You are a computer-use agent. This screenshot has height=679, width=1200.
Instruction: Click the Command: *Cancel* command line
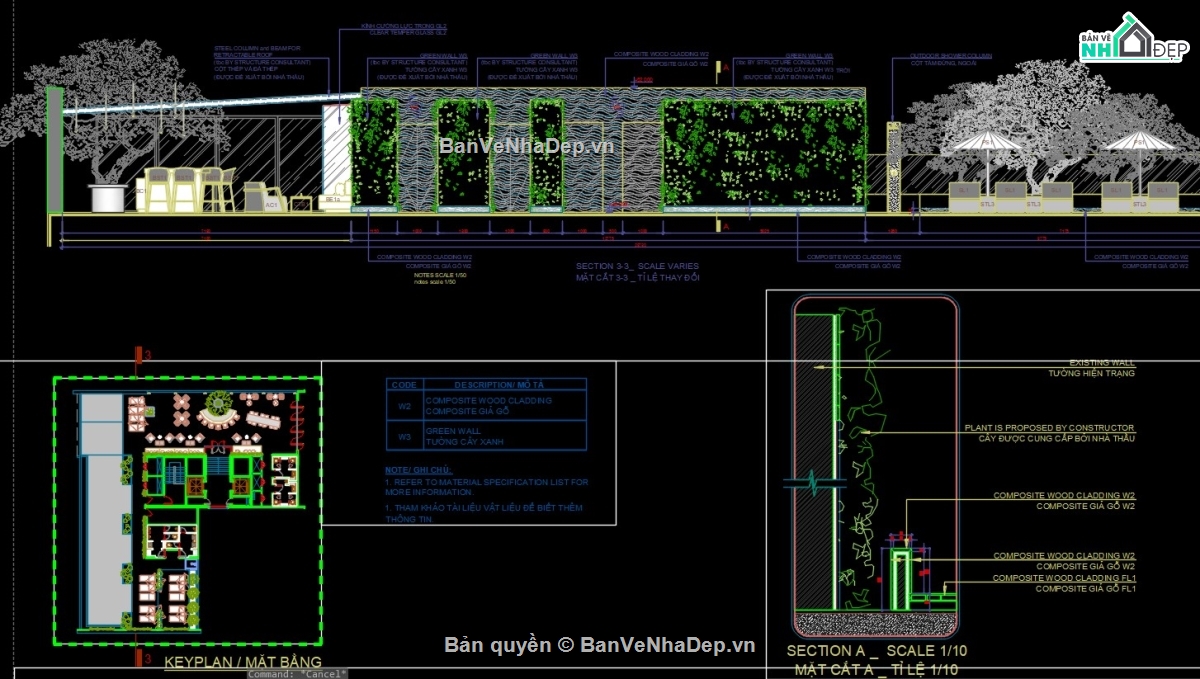point(297,673)
